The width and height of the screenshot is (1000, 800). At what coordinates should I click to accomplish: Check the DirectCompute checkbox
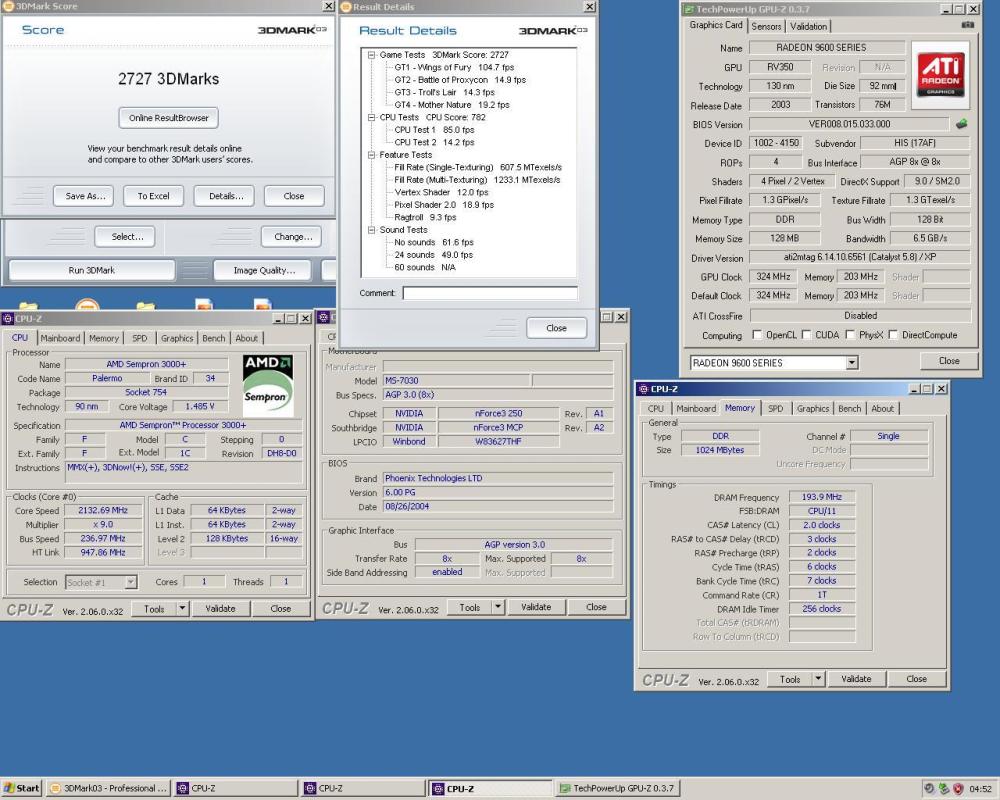893,335
